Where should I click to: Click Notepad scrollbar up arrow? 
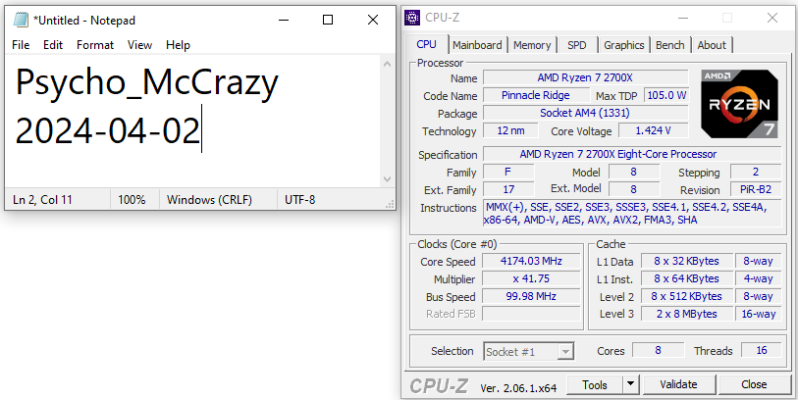point(387,64)
